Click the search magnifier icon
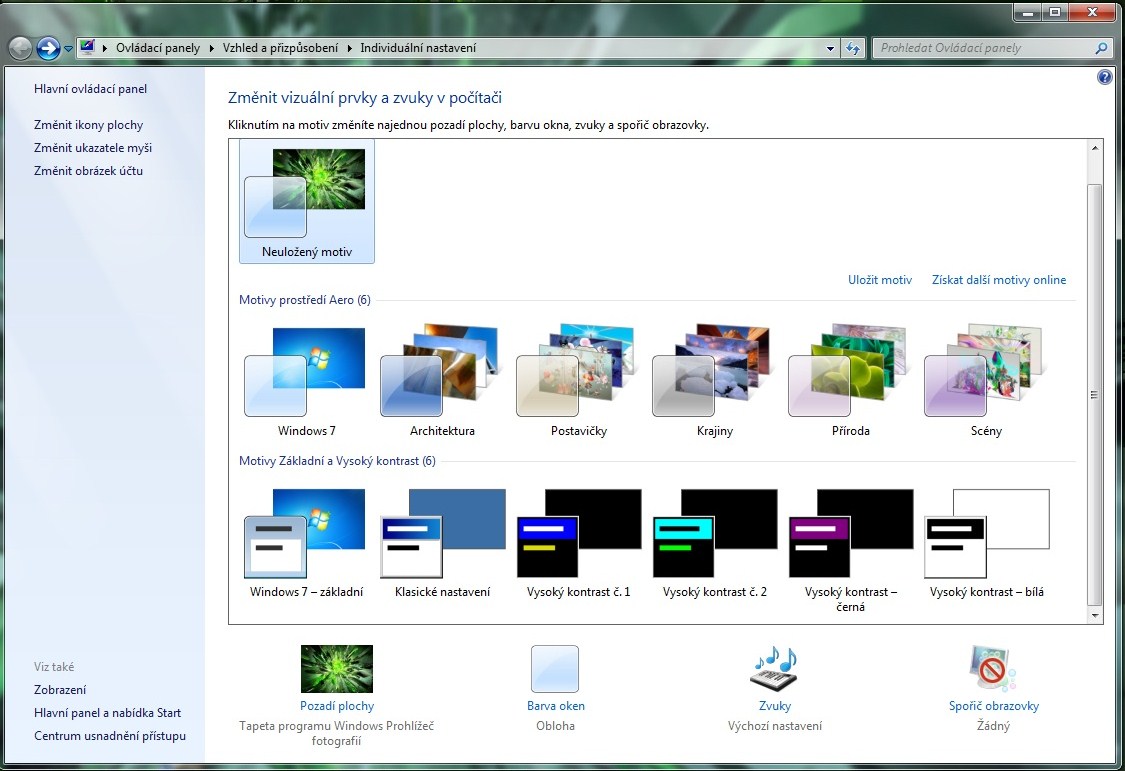Image resolution: width=1125 pixels, height=771 pixels. coord(1101,48)
